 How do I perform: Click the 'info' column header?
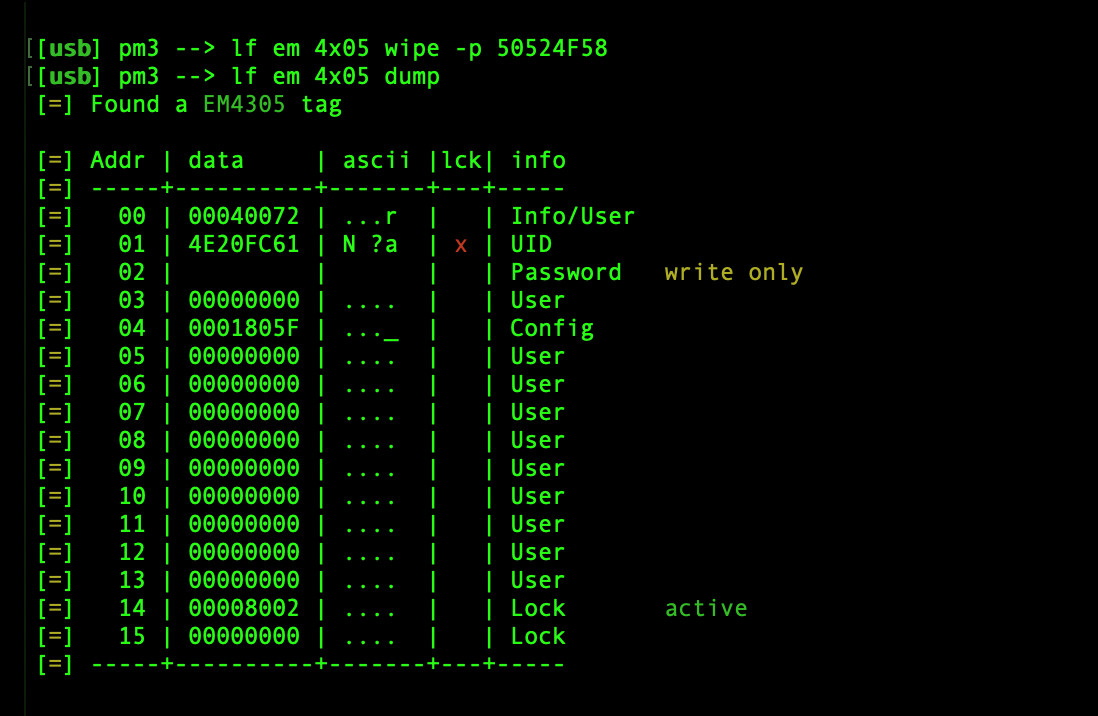click(x=538, y=160)
